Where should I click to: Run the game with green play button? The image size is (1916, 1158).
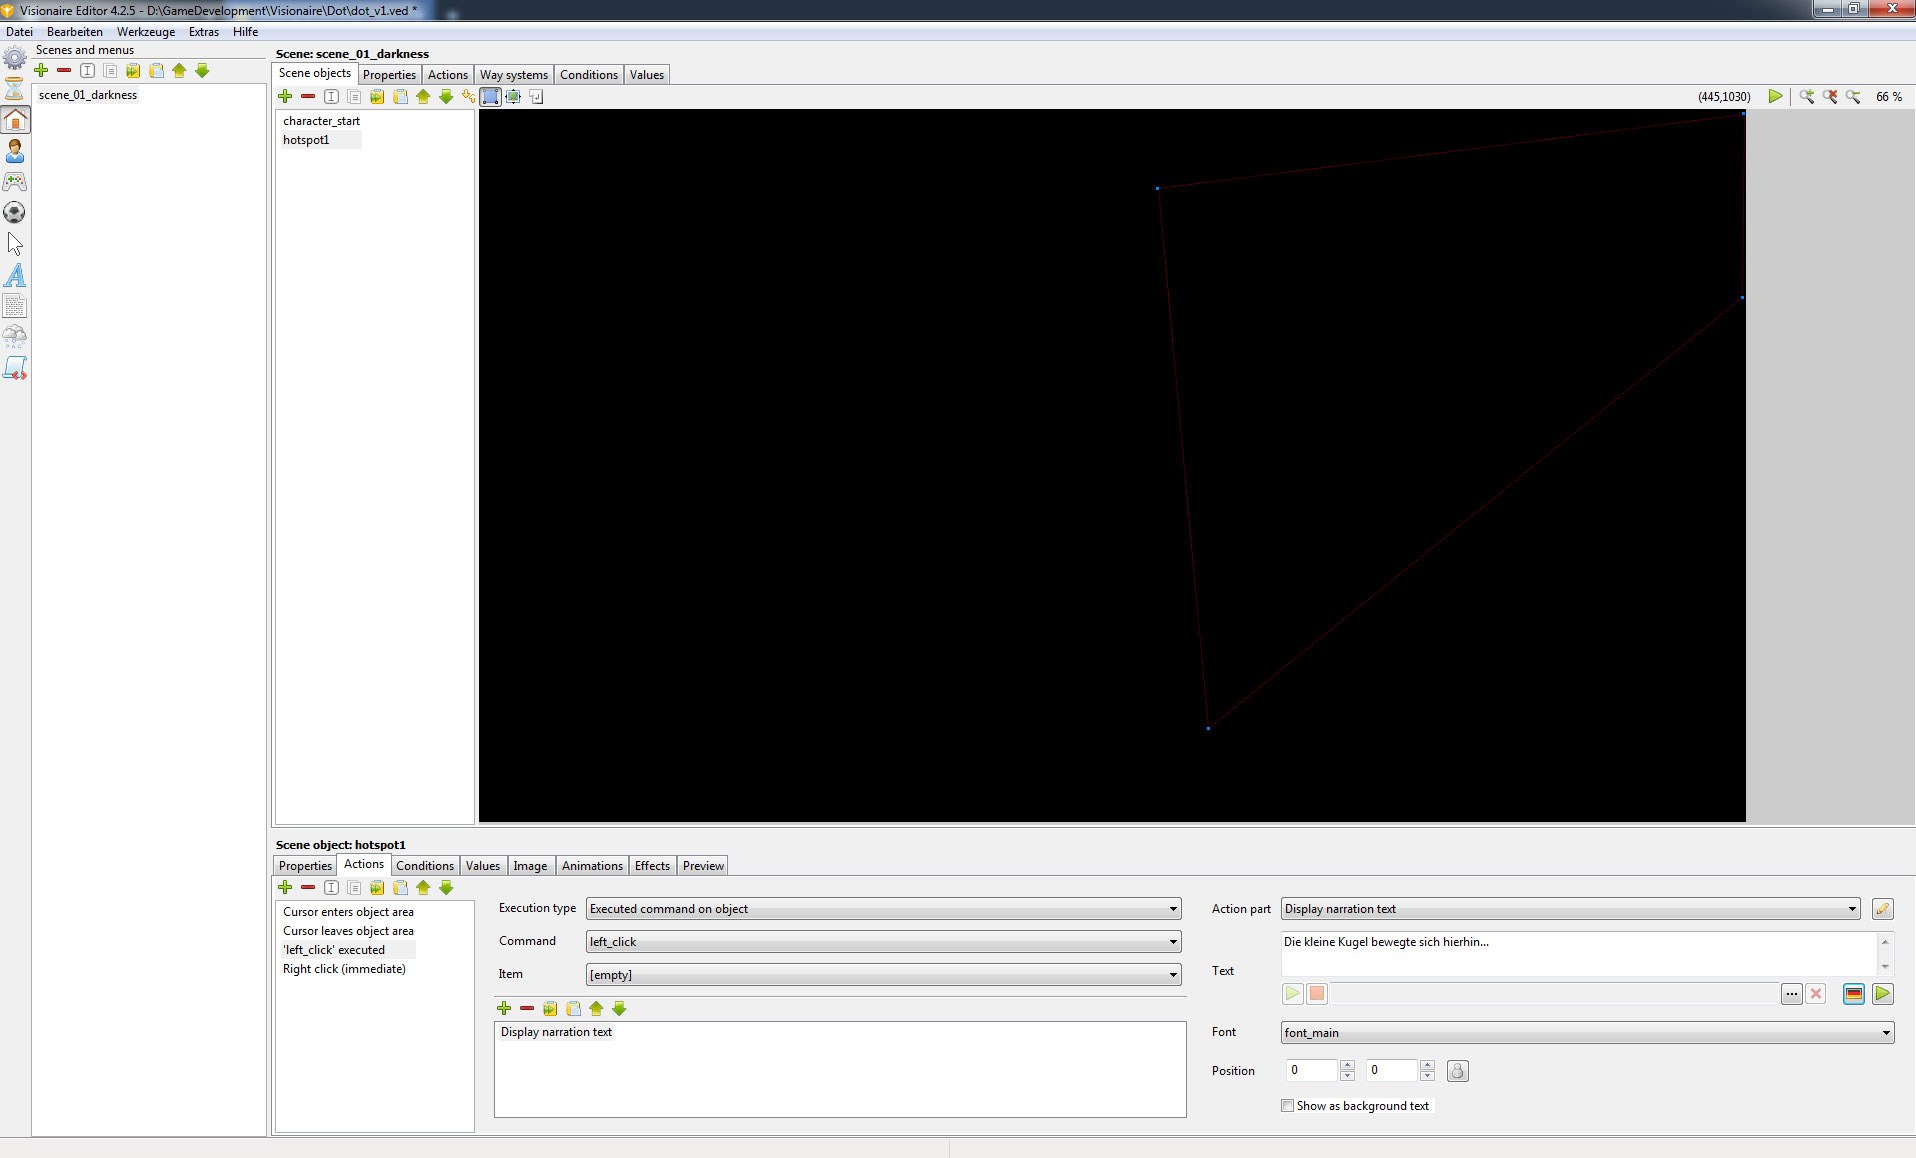(x=1775, y=96)
